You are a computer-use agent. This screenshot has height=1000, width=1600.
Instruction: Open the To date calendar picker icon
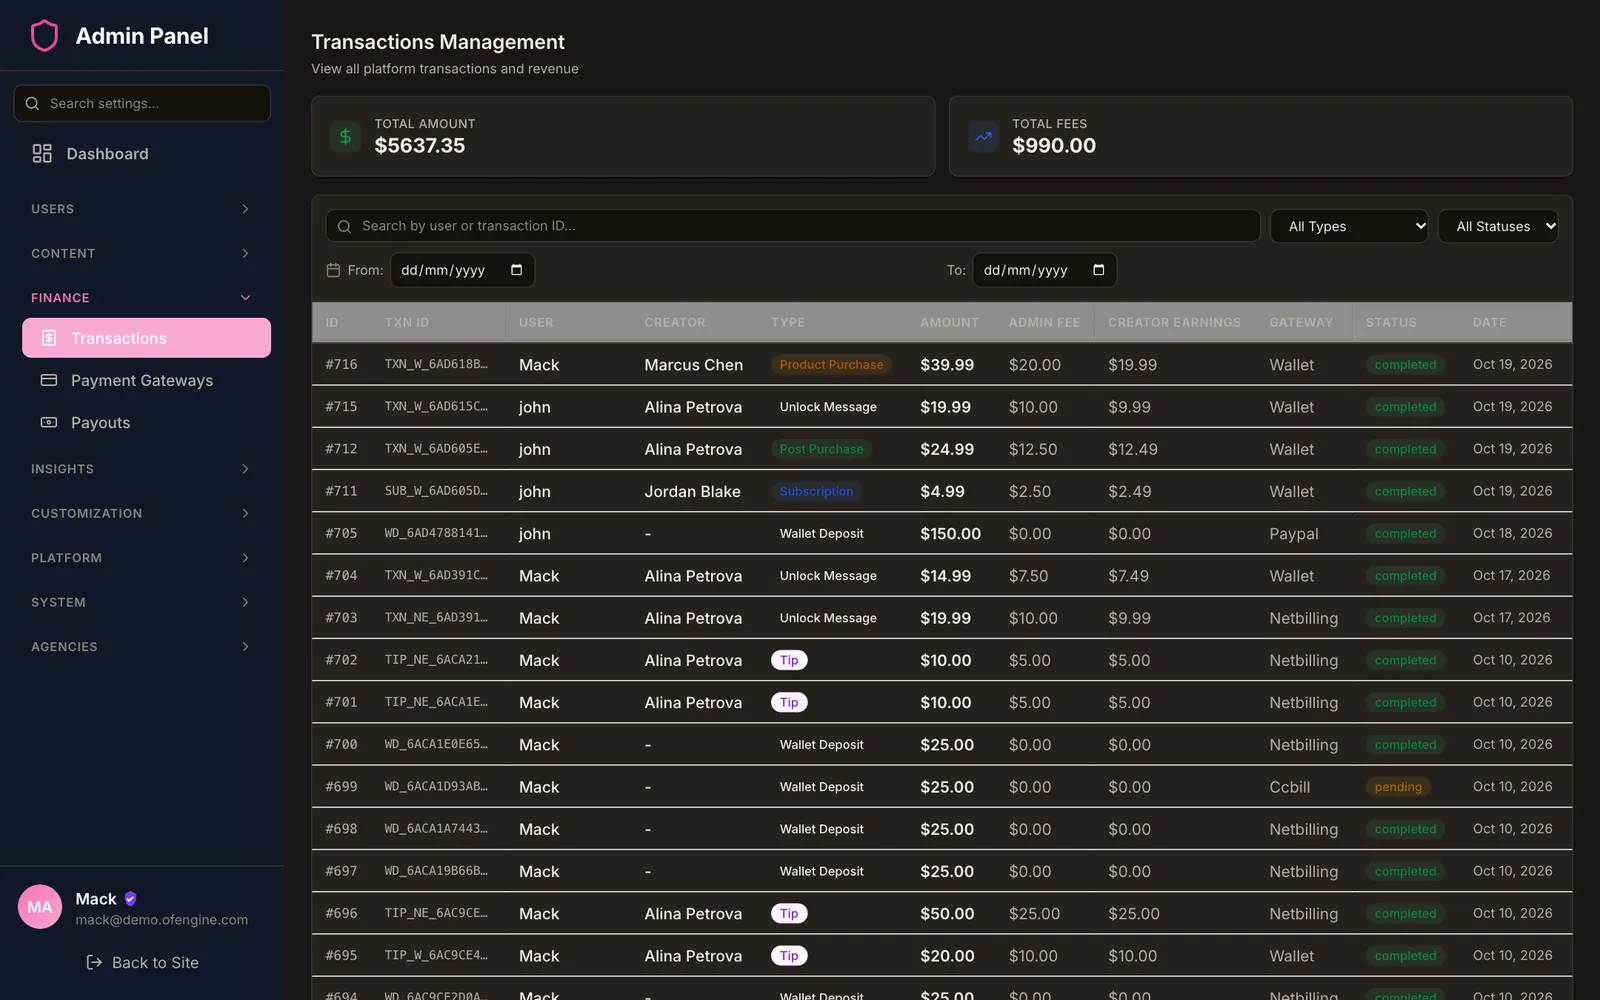point(1098,270)
